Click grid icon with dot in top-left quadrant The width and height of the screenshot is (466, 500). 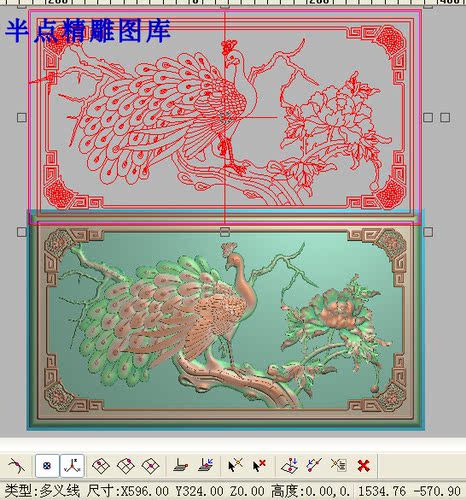click(101, 465)
